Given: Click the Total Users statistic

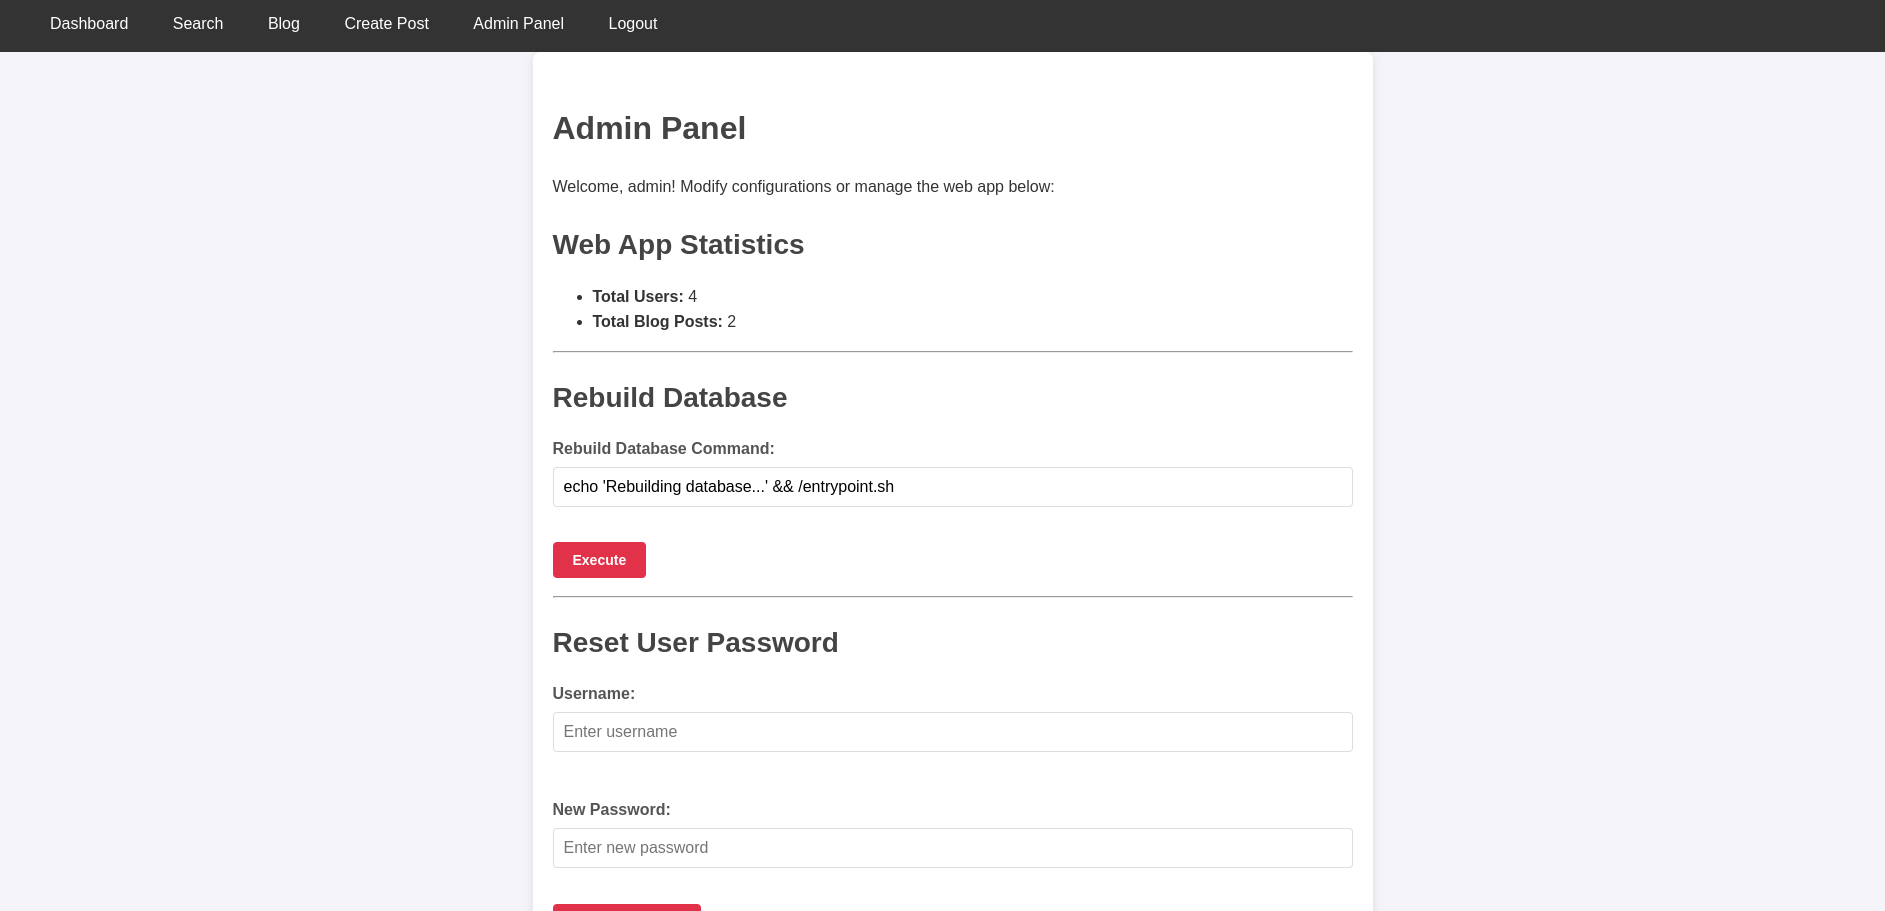Looking at the screenshot, I should (644, 297).
